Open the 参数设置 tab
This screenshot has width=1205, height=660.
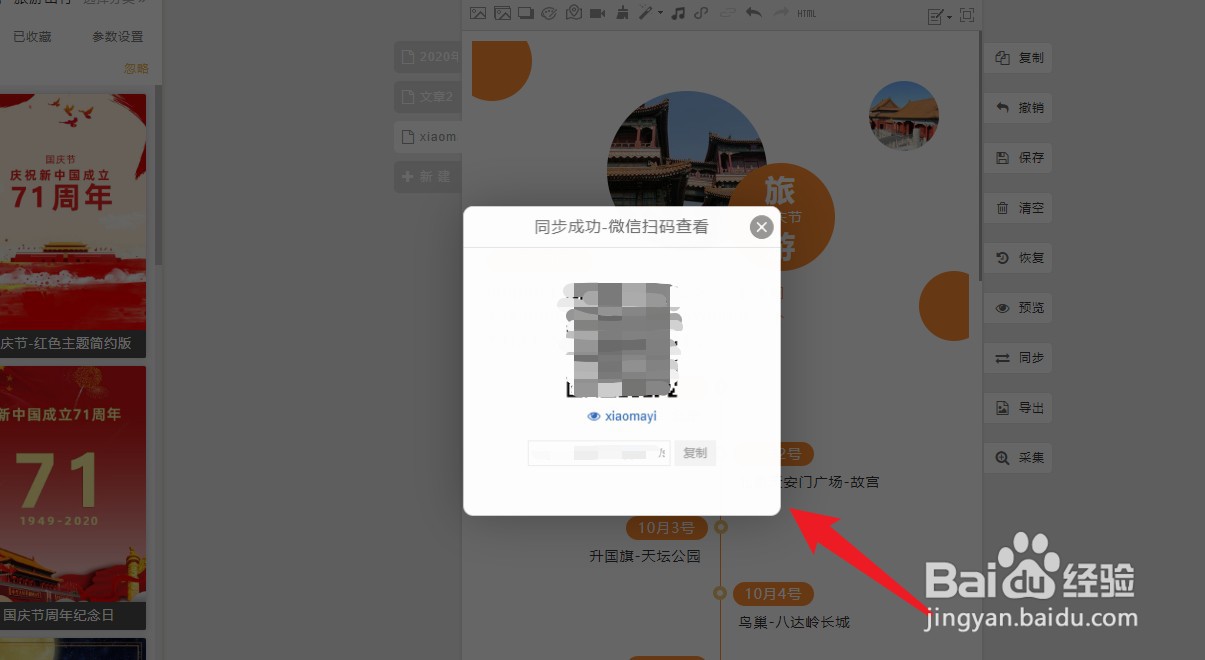tap(118, 37)
